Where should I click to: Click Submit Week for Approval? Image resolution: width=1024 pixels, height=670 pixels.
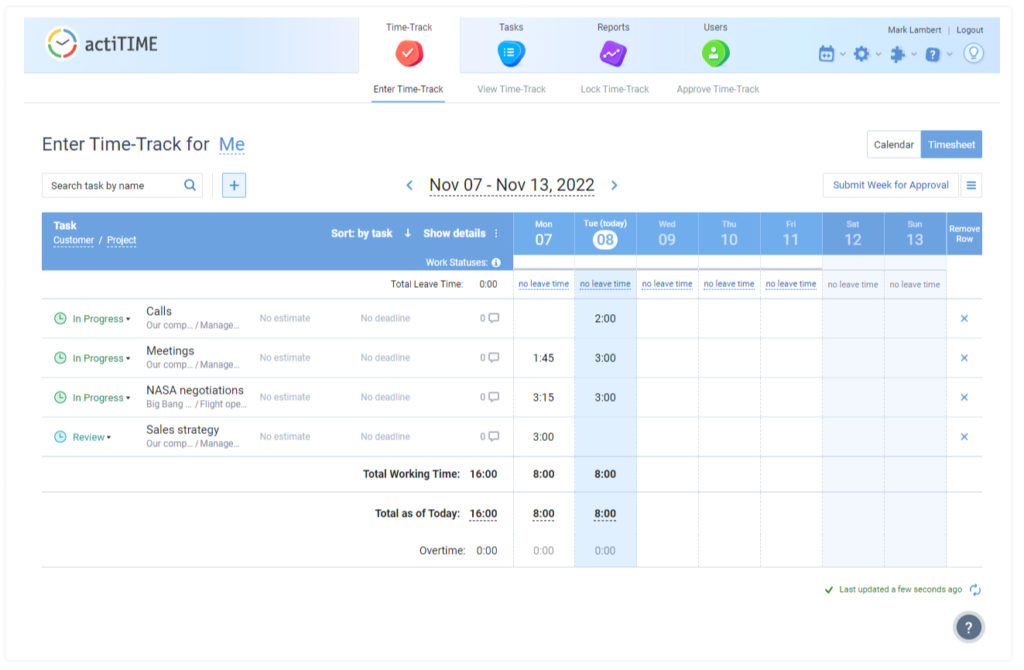[x=890, y=184]
